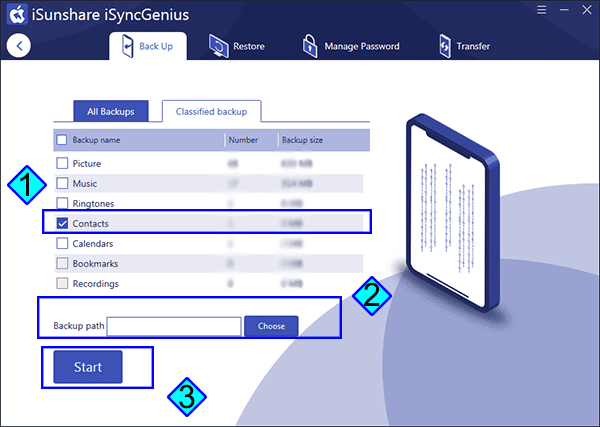Click the Backup path label text
600x427 pixels.
pyautogui.click(x=78, y=326)
